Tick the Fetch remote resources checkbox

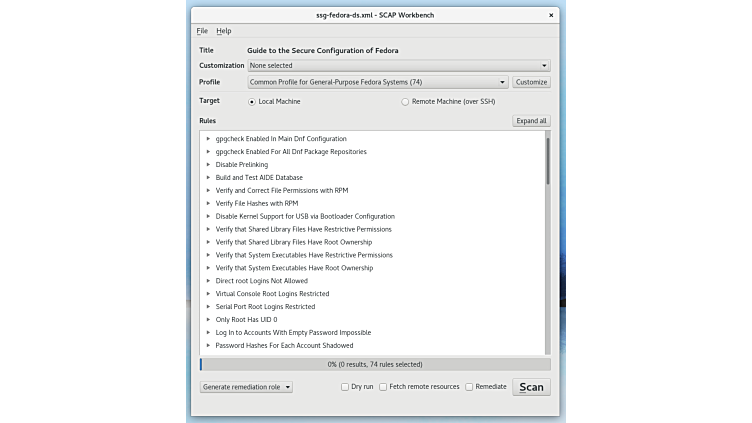[383, 387]
